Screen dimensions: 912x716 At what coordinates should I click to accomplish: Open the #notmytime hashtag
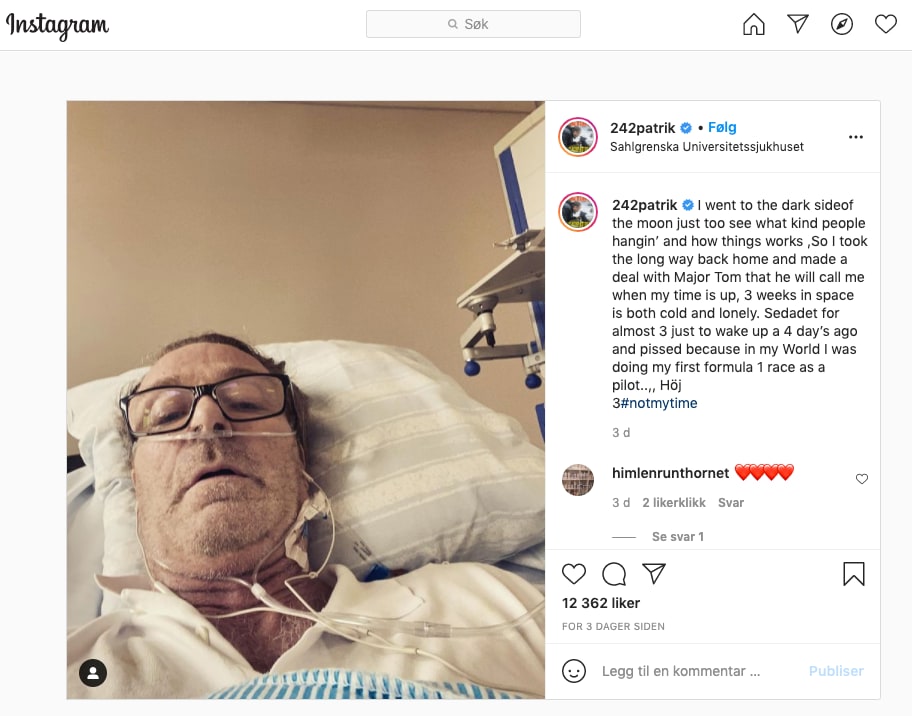tap(658, 403)
